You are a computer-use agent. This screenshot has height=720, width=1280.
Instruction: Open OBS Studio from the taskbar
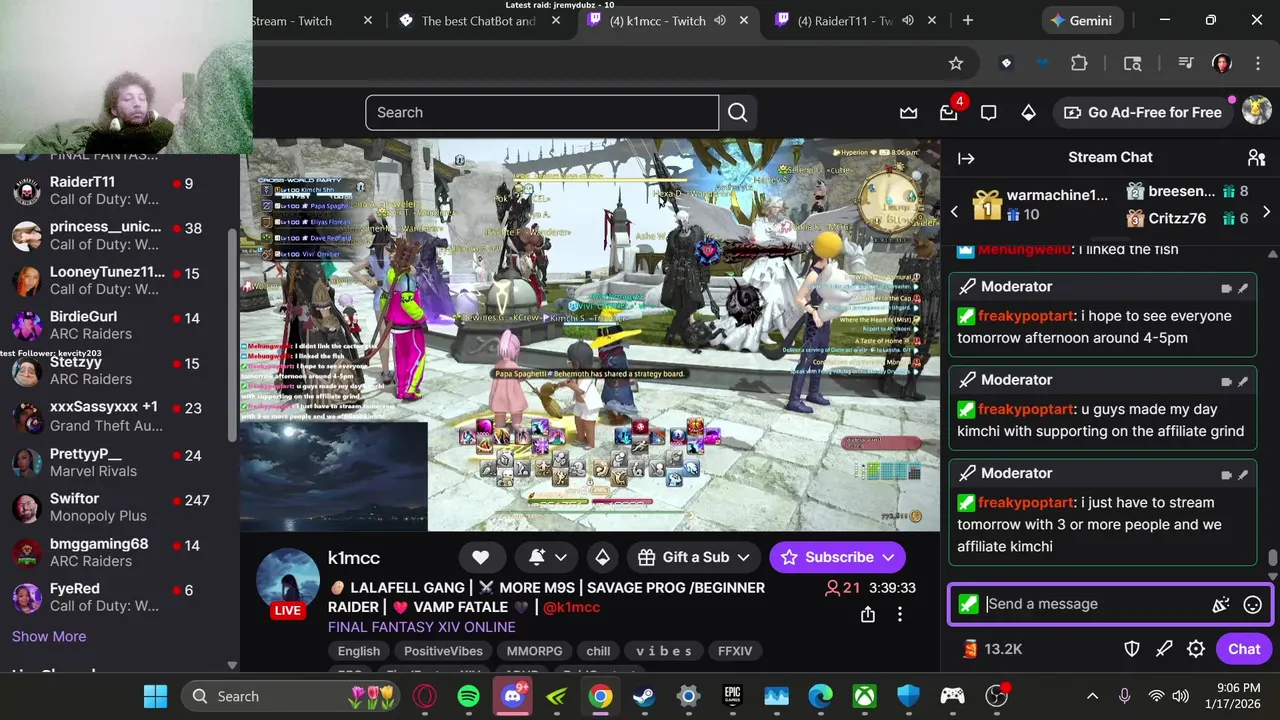996,696
